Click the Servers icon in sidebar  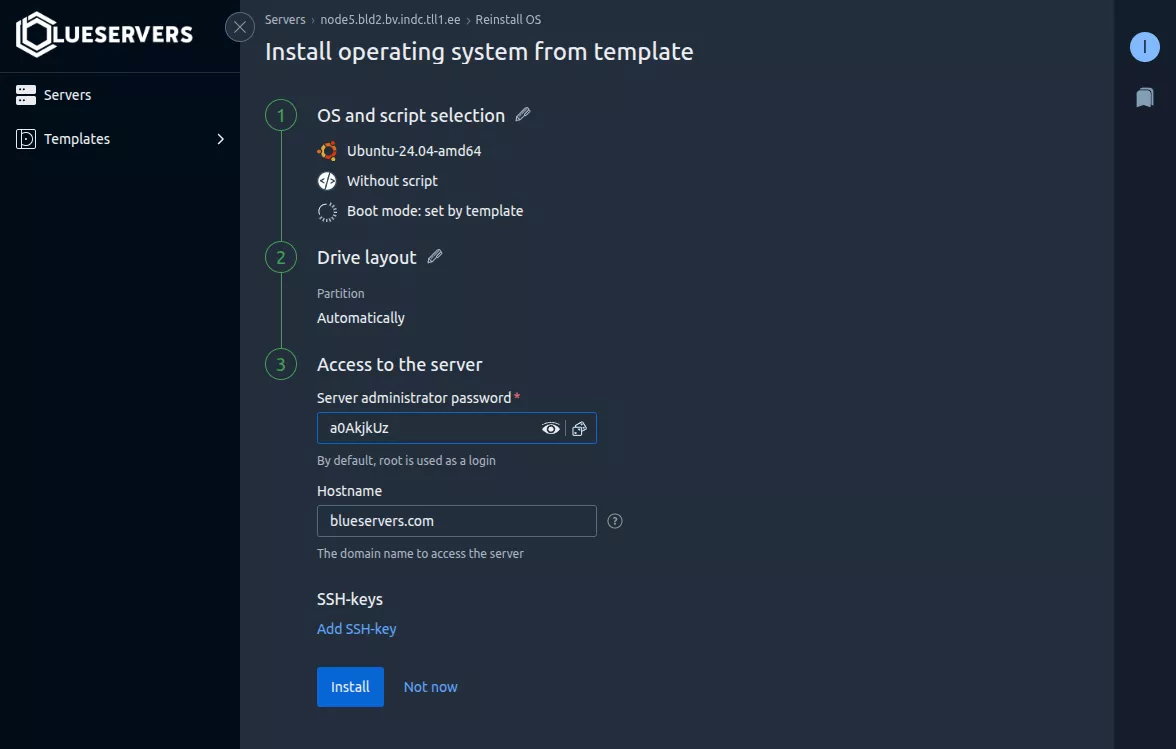26,94
